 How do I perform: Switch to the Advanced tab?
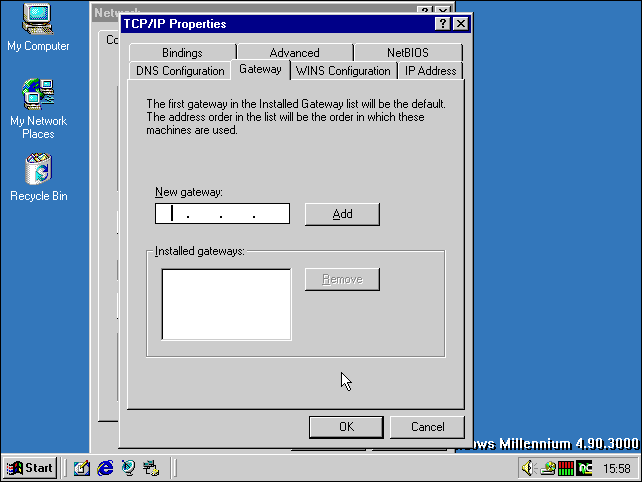pyautogui.click(x=294, y=52)
